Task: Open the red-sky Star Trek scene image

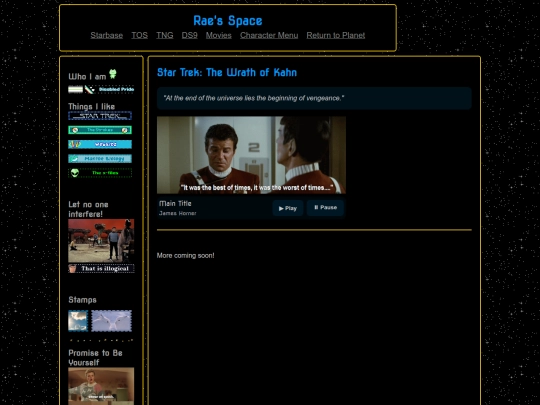Action: tap(101, 241)
